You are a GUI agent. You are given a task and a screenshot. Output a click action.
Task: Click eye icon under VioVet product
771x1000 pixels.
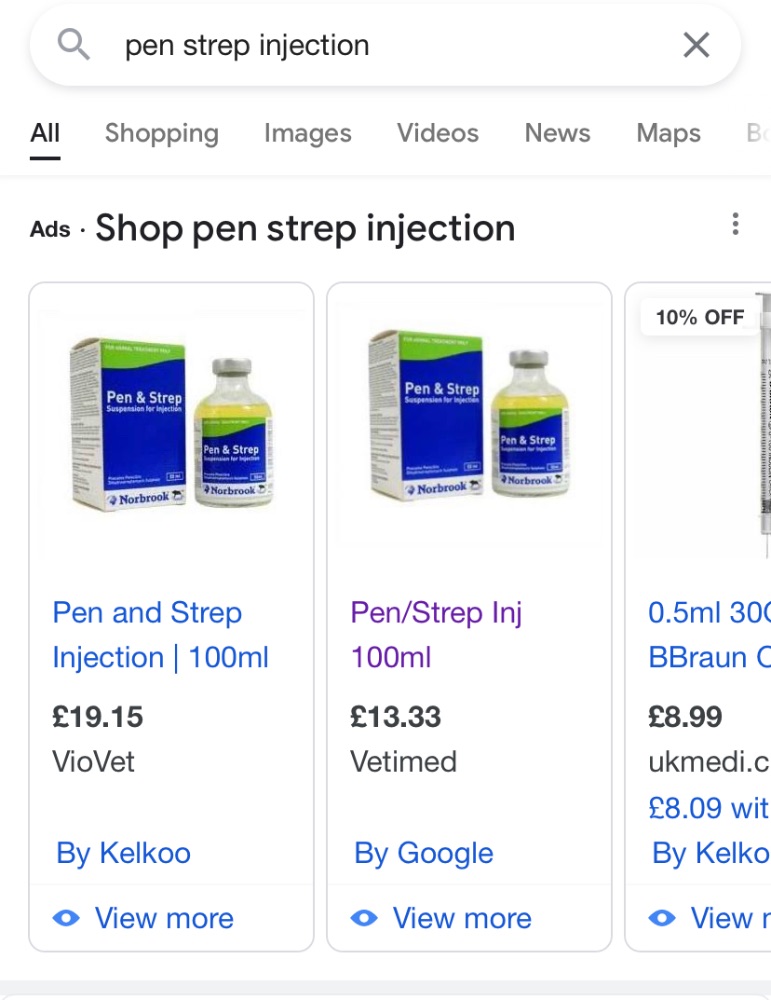point(66,918)
